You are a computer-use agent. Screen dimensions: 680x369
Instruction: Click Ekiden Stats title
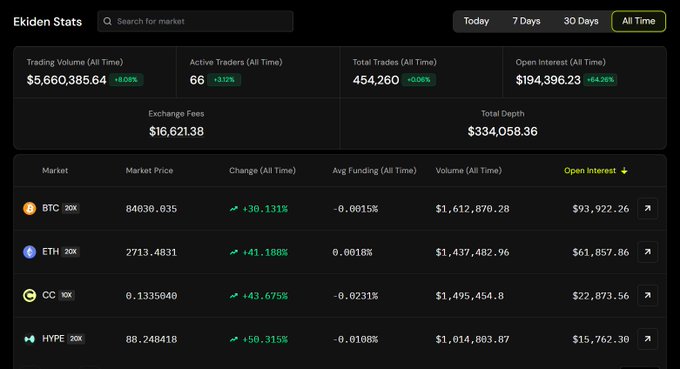coord(48,22)
